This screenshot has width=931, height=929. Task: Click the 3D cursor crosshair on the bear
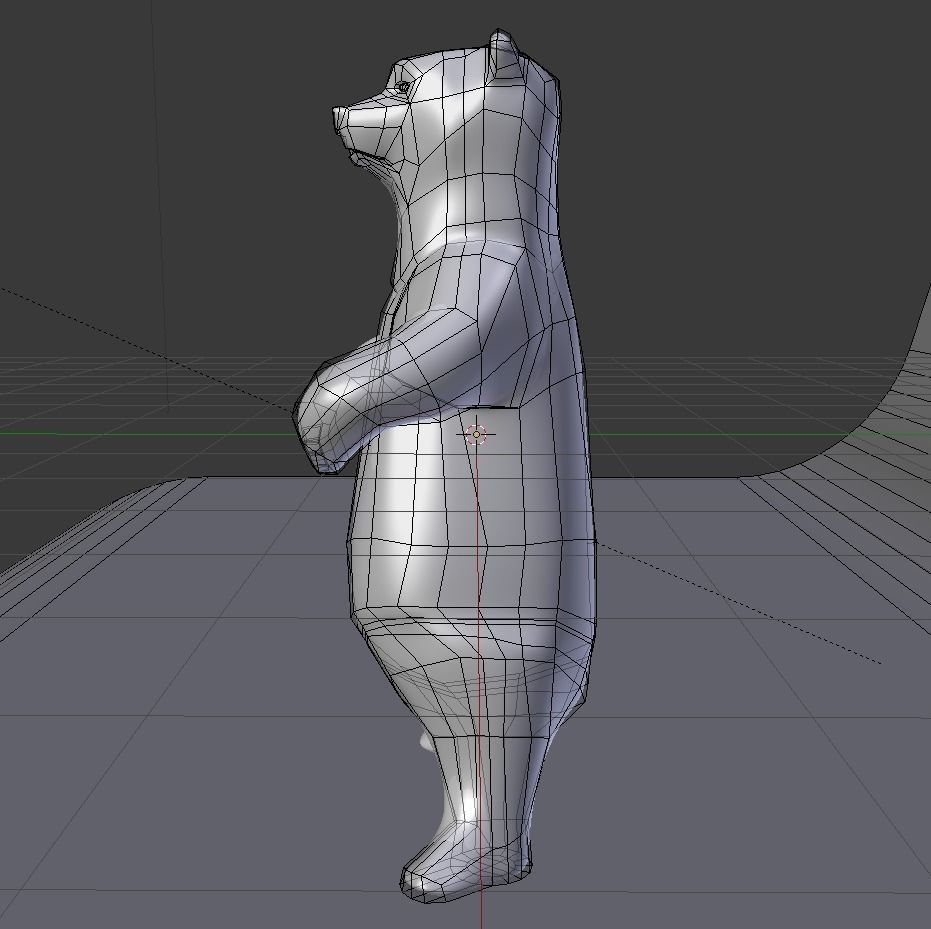pyautogui.click(x=476, y=435)
